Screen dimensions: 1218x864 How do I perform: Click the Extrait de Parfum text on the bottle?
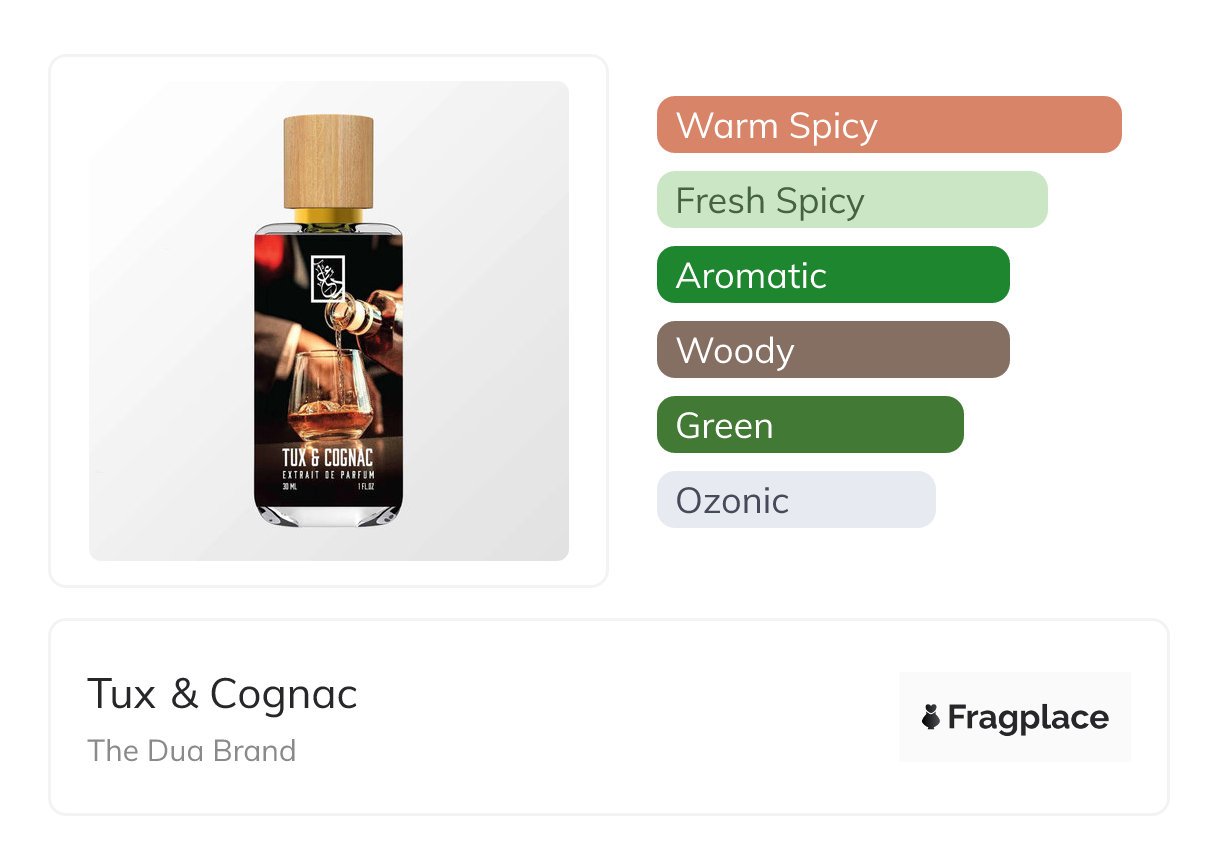[328, 474]
